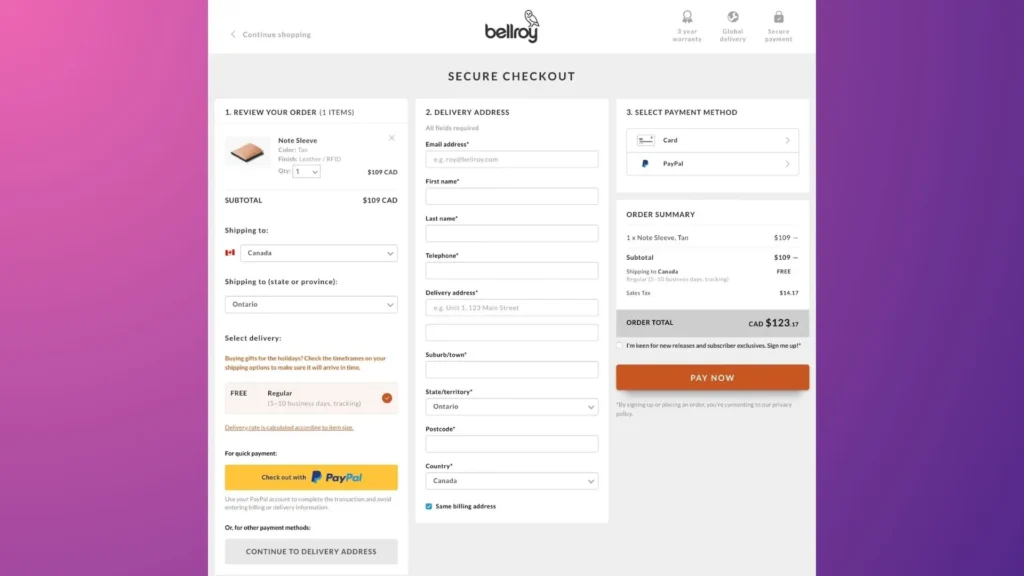Screen dimensions: 1024x576
Task: Click the back chevron beside Continue shopping
Action: [x=231, y=33]
